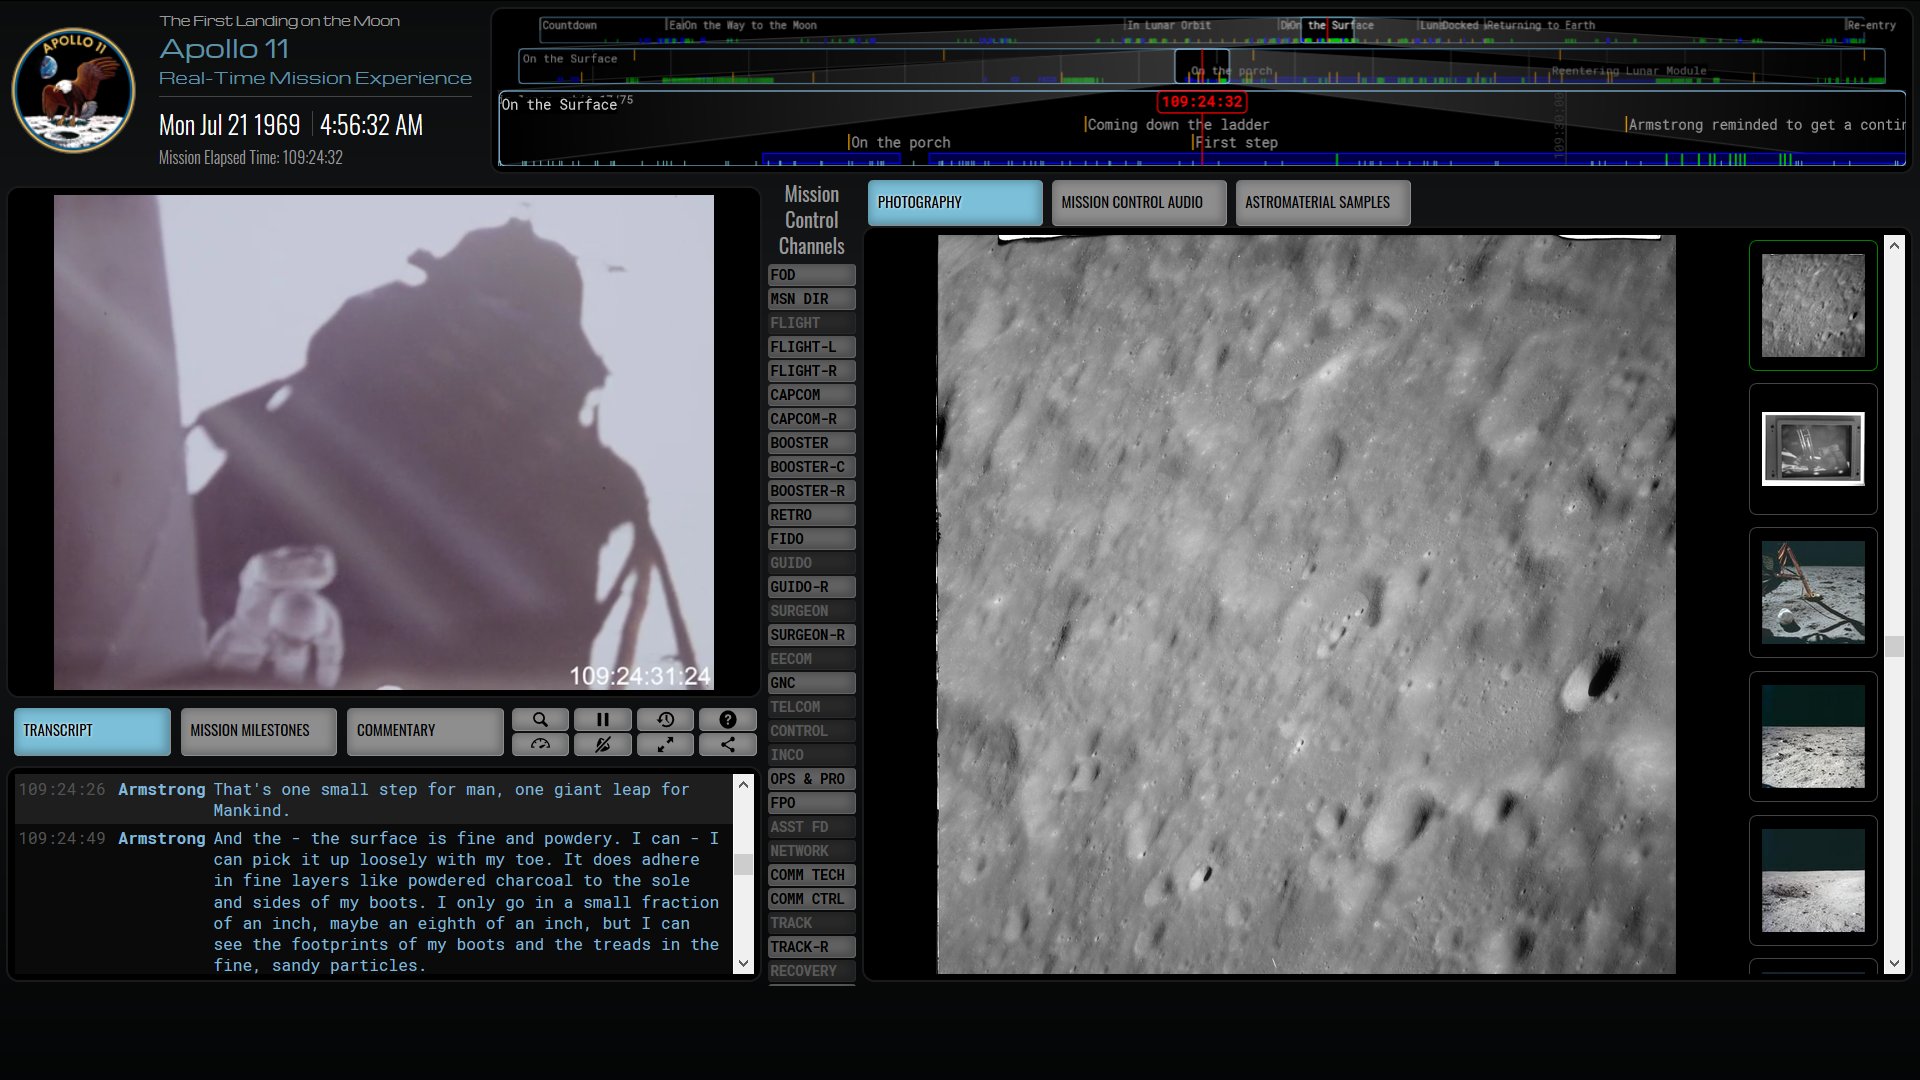Enter fullscreen with the expand arrows icon
The image size is (1920, 1080).
pyautogui.click(x=665, y=744)
